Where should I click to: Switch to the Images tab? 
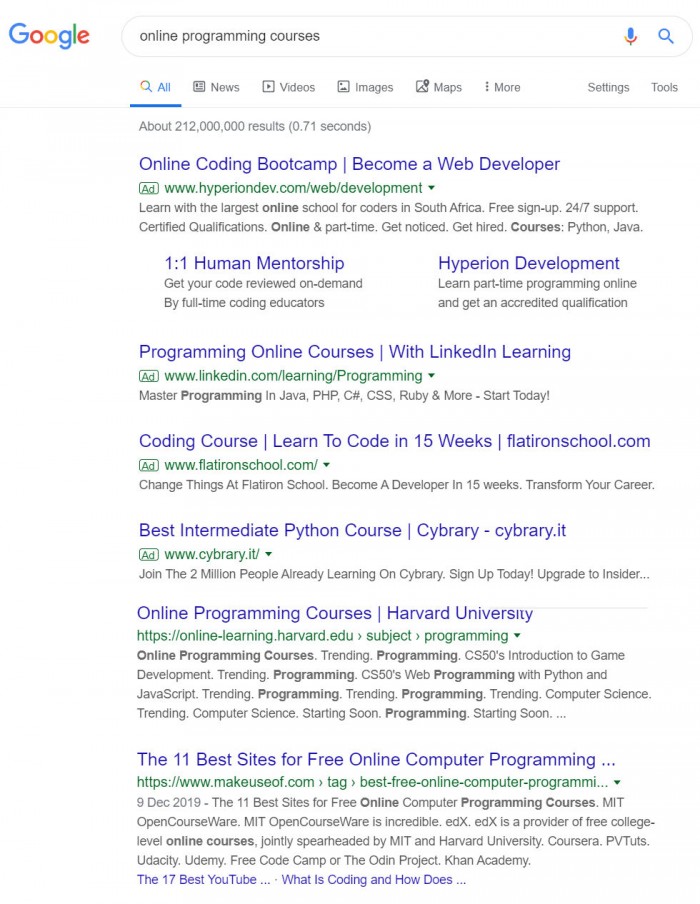(365, 87)
